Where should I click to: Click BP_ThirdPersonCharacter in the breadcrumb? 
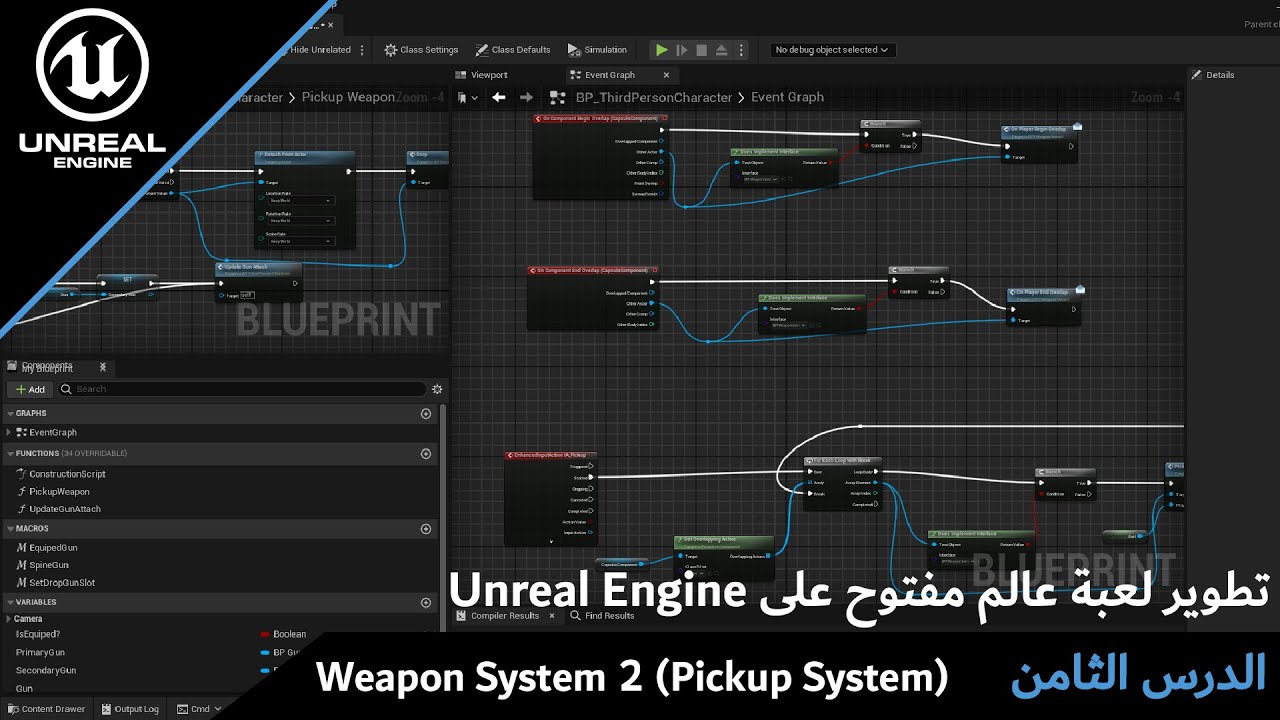click(x=654, y=97)
